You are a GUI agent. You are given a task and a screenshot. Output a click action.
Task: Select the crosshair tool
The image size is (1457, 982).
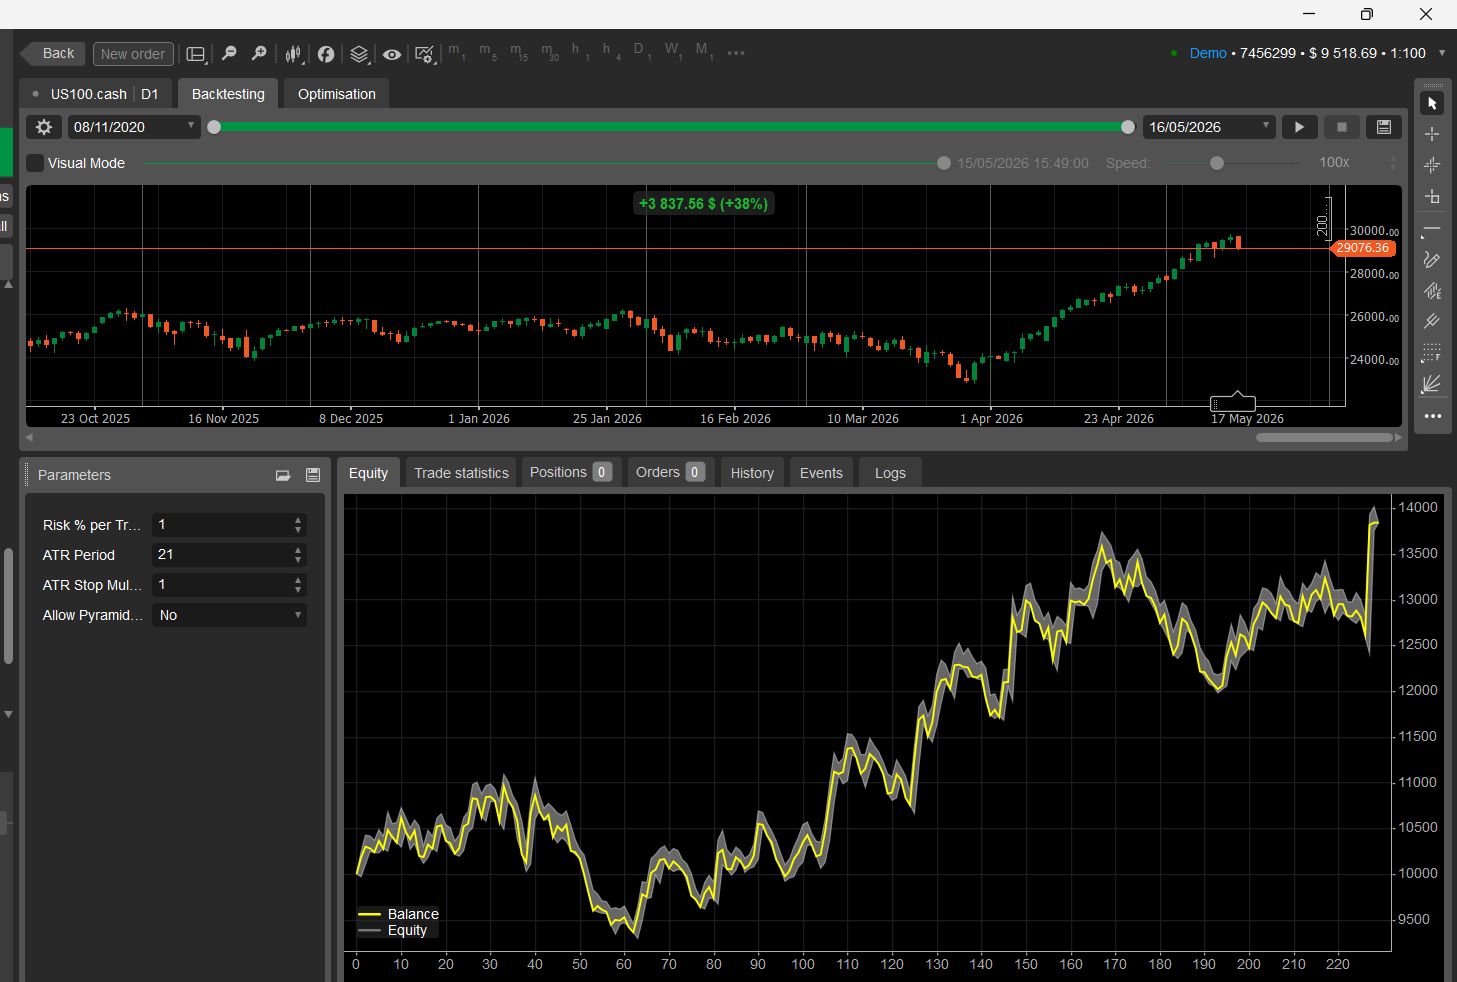point(1432,134)
